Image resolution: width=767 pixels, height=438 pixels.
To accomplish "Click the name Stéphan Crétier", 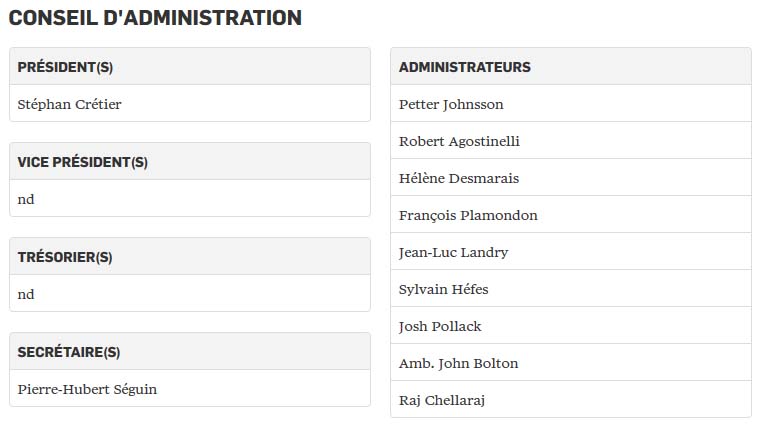I will [x=69, y=104].
